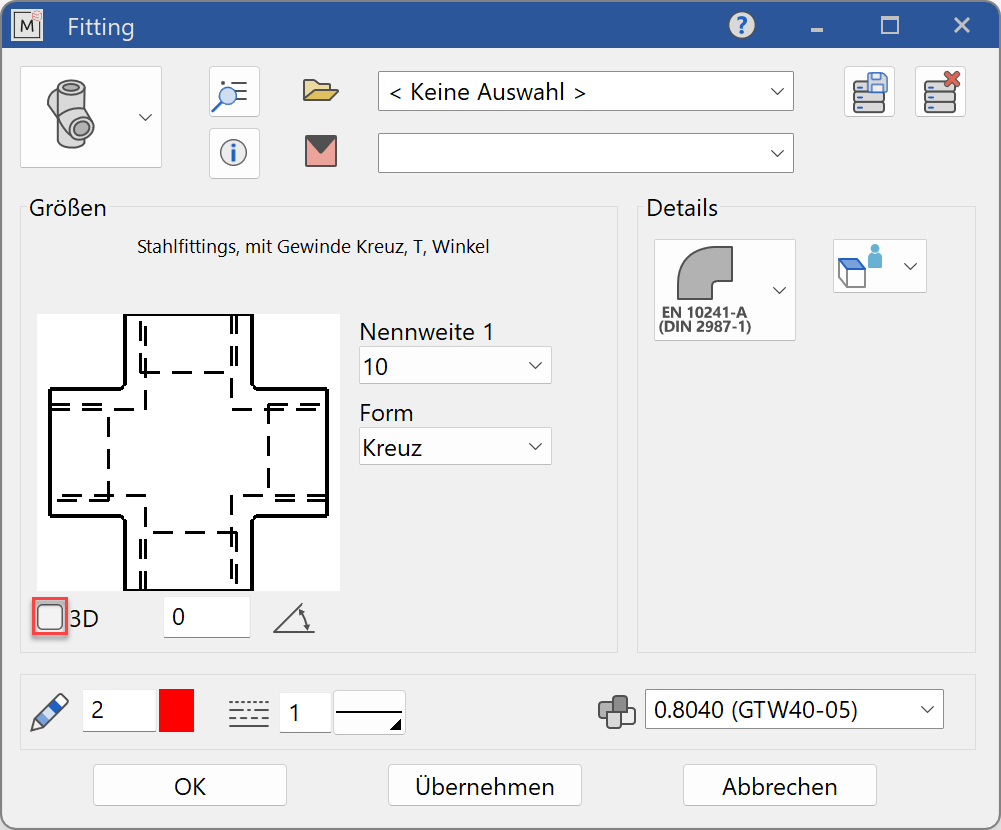Click the angle measurement icon
Viewport: 1001px width, 830px height.
click(294, 619)
